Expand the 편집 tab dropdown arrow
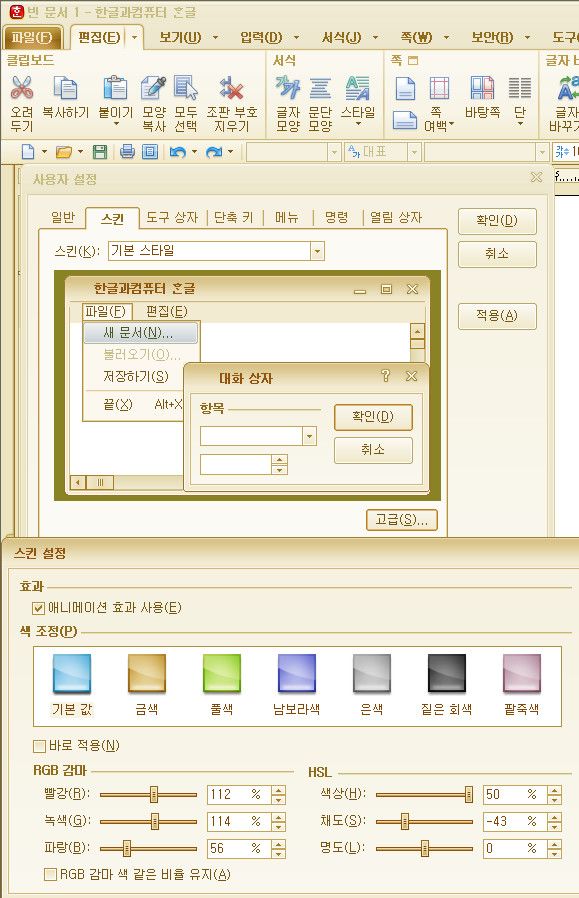Viewport: 579px width, 898px height. [x=135, y=38]
